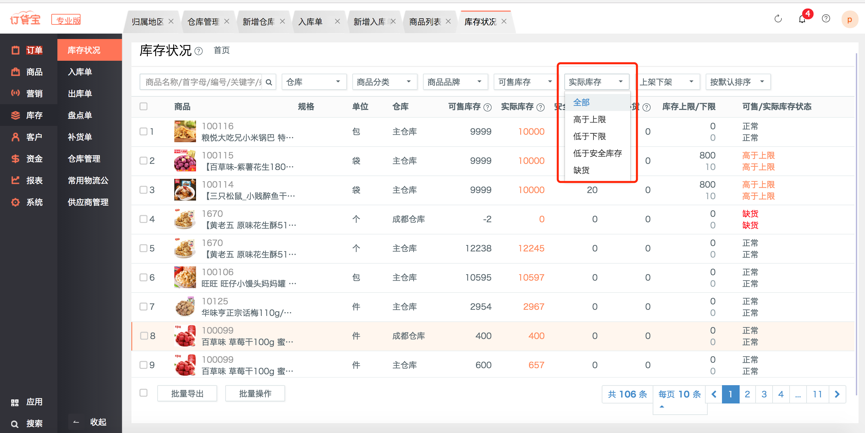Click the 收起 collapse sidebar button
Image resolution: width=865 pixels, height=433 pixels.
(90, 423)
